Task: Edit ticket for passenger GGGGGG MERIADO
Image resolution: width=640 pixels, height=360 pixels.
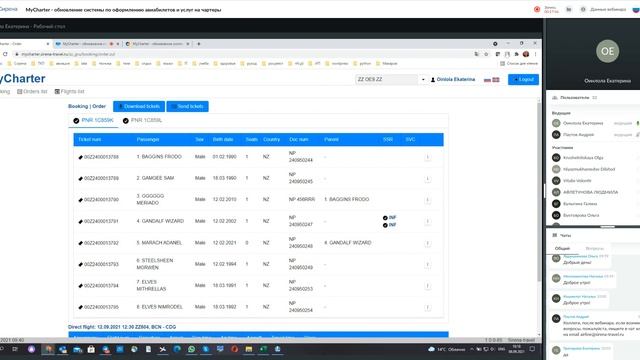Action: [x=80, y=200]
